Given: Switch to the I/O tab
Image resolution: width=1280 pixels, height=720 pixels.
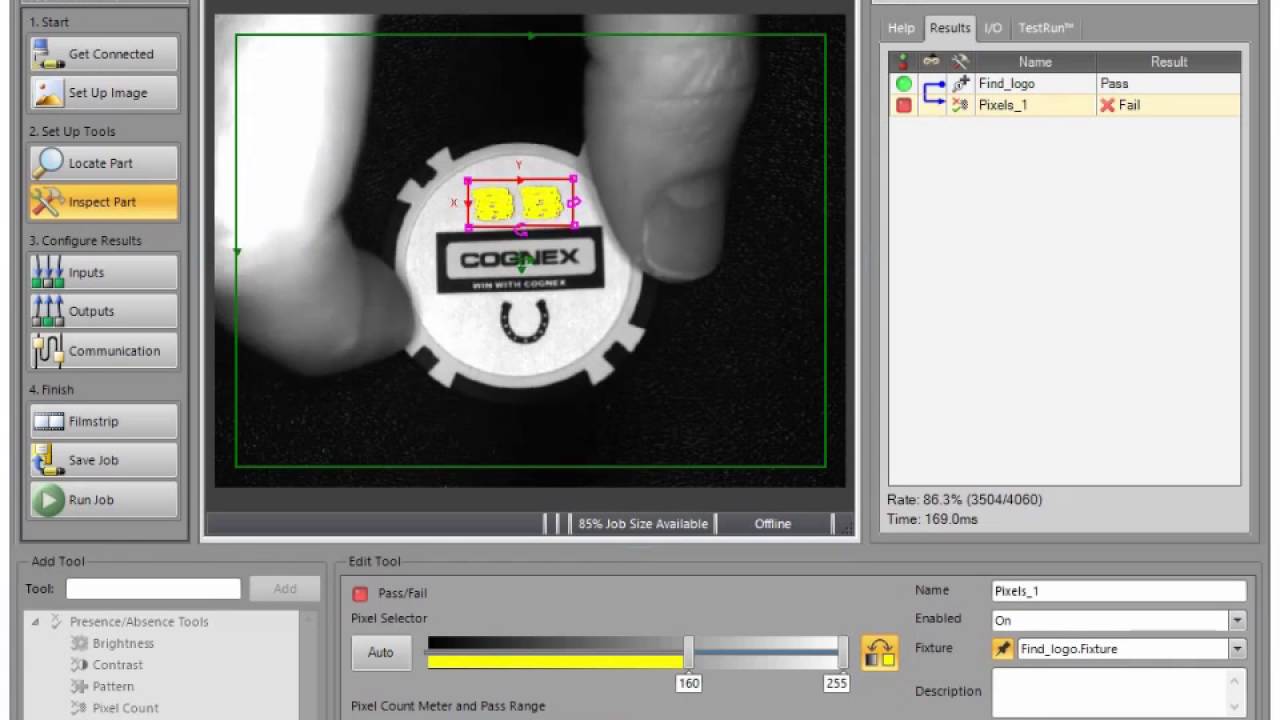Looking at the screenshot, I should [x=993, y=28].
